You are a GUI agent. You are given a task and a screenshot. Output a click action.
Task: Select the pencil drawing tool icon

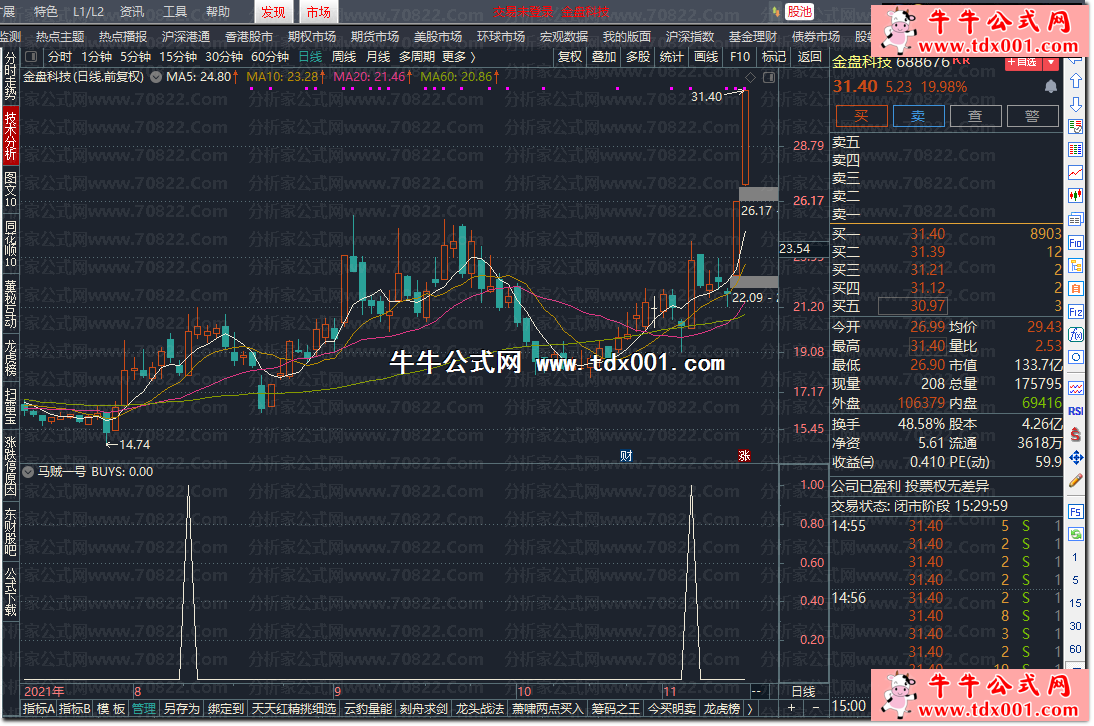[1076, 480]
